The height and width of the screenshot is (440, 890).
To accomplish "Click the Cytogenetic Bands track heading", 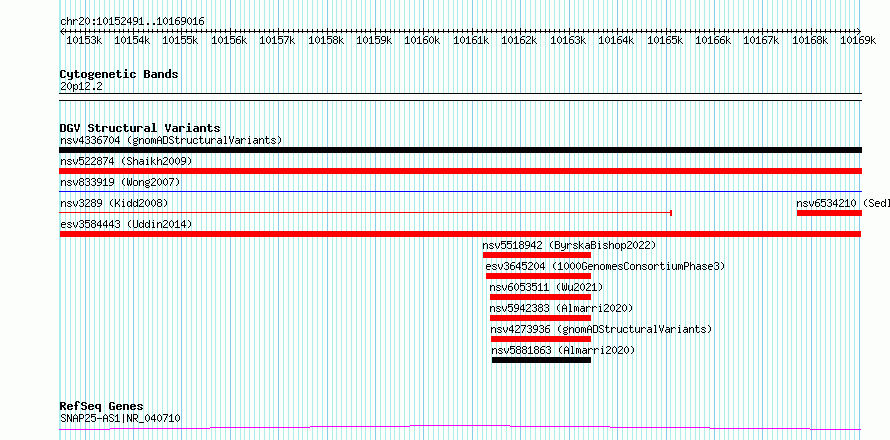I will pos(119,74).
